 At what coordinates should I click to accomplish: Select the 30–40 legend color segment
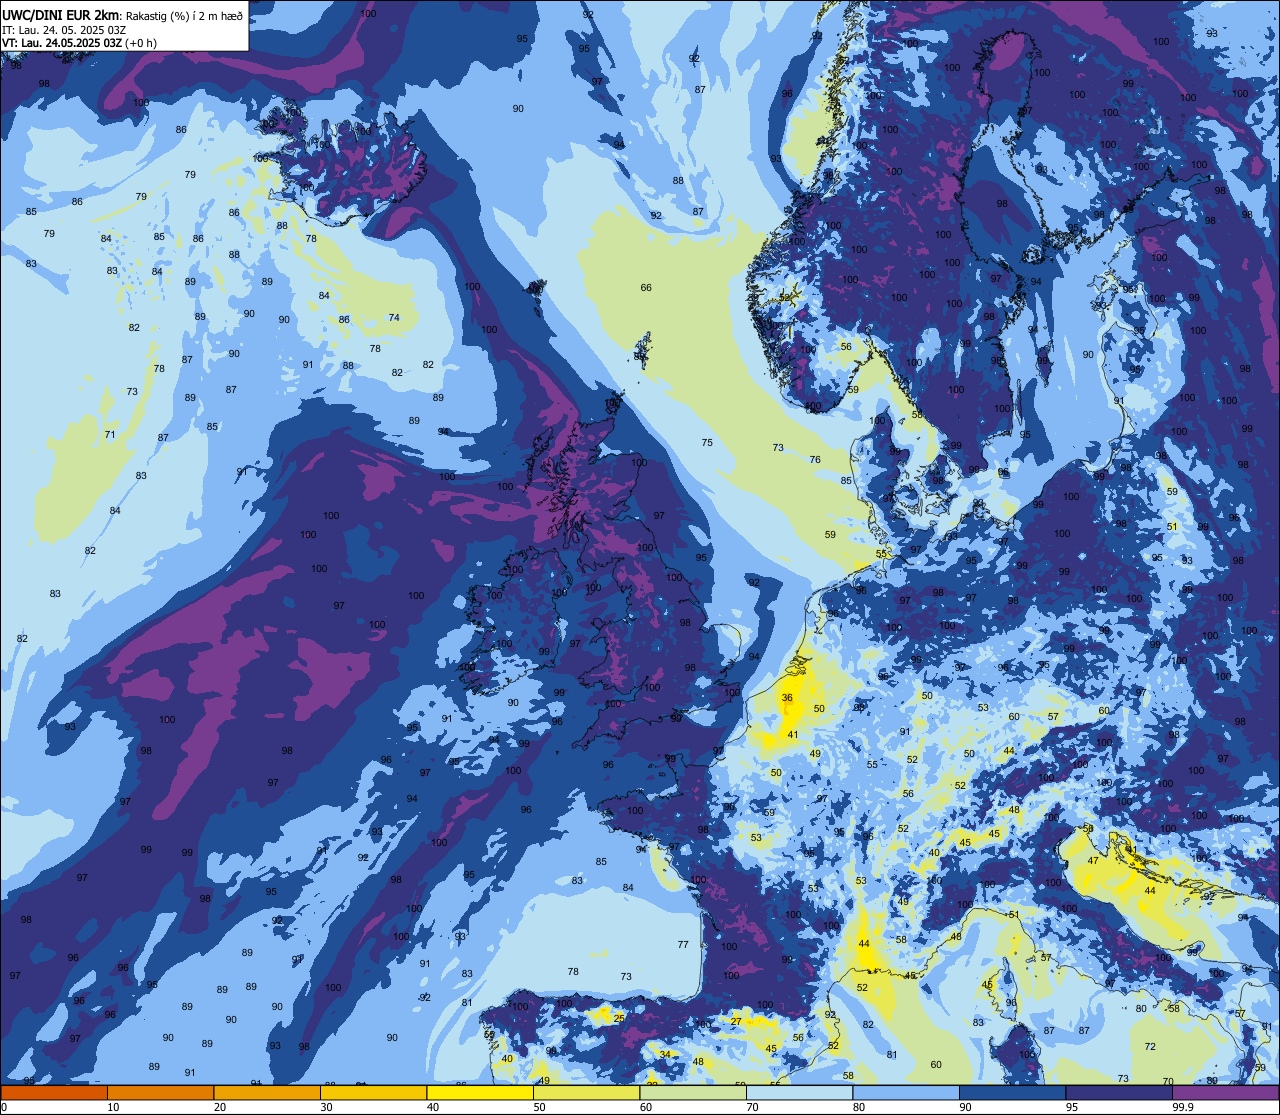click(x=373, y=1092)
